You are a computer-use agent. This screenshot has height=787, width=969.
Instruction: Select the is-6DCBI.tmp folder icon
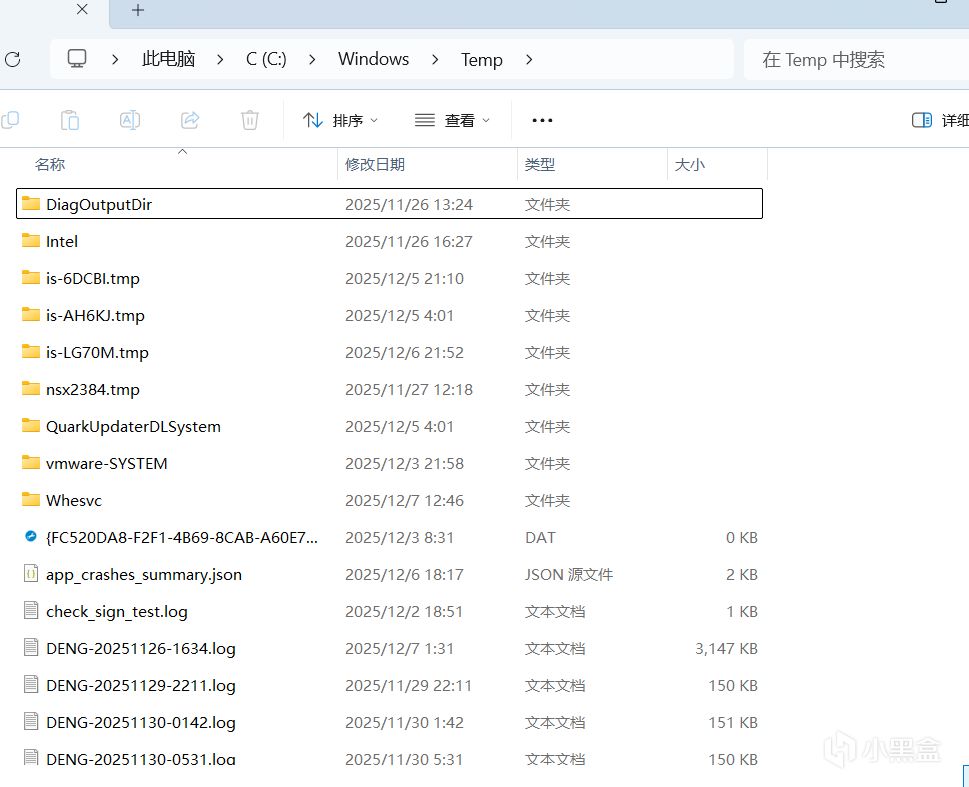coord(31,278)
